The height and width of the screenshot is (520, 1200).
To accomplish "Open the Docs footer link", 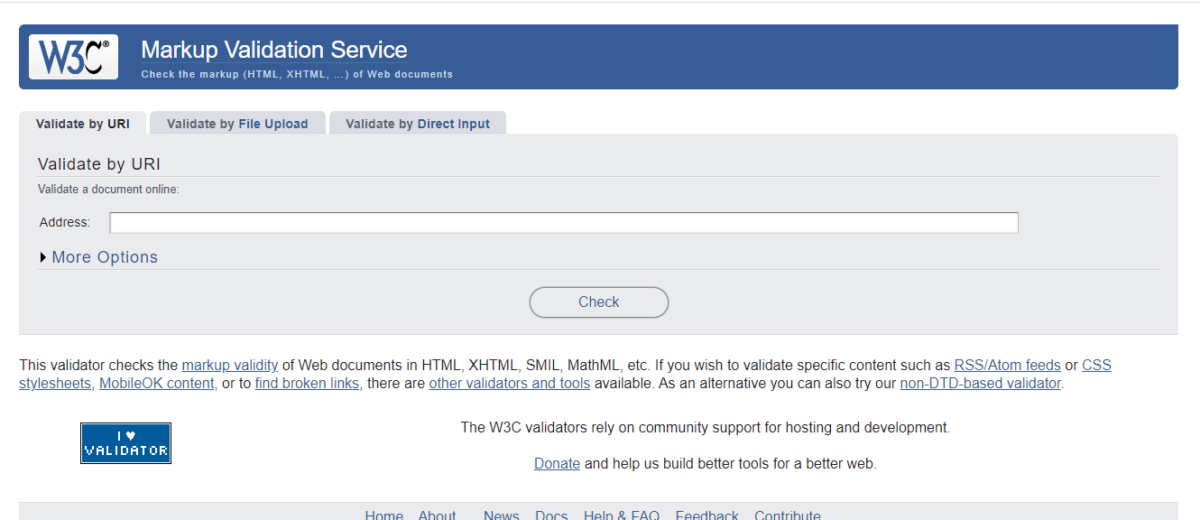I will [551, 515].
